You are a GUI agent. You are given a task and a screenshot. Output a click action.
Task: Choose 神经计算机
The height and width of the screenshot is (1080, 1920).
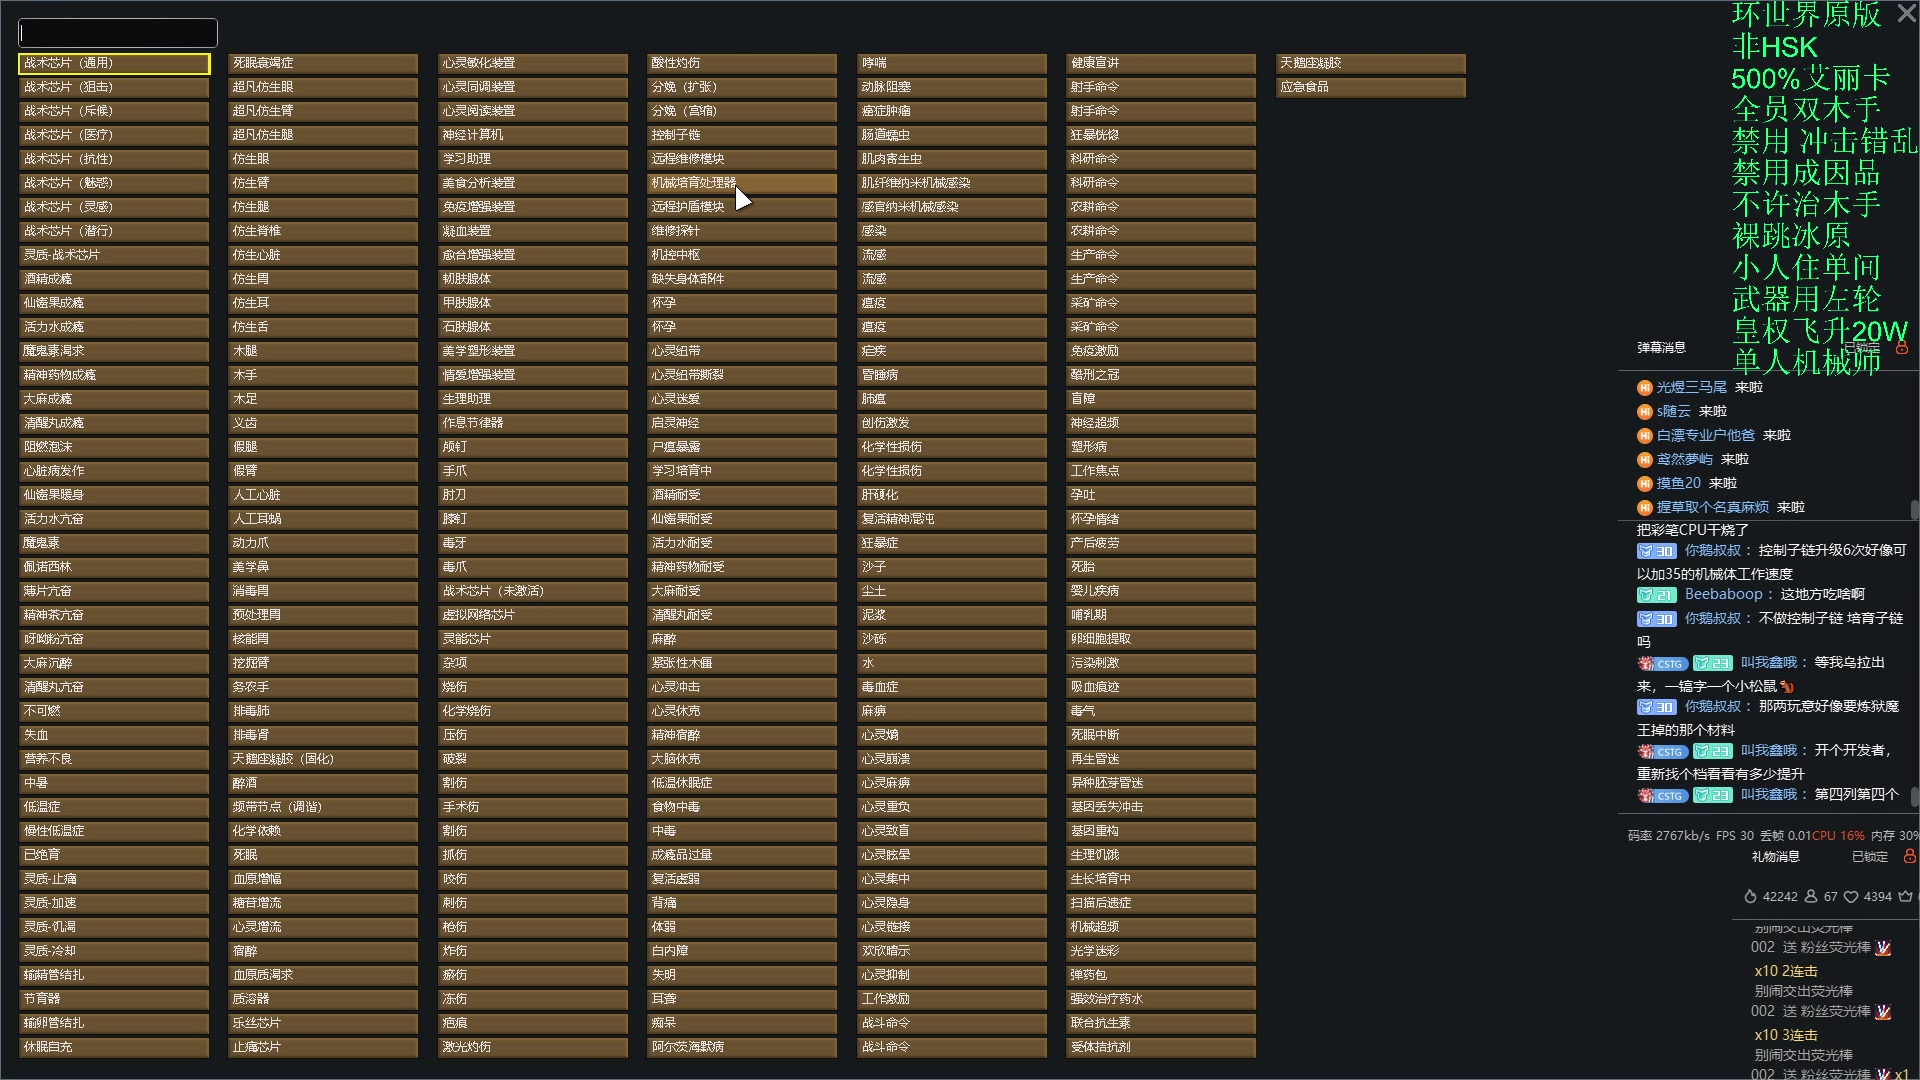[533, 135]
